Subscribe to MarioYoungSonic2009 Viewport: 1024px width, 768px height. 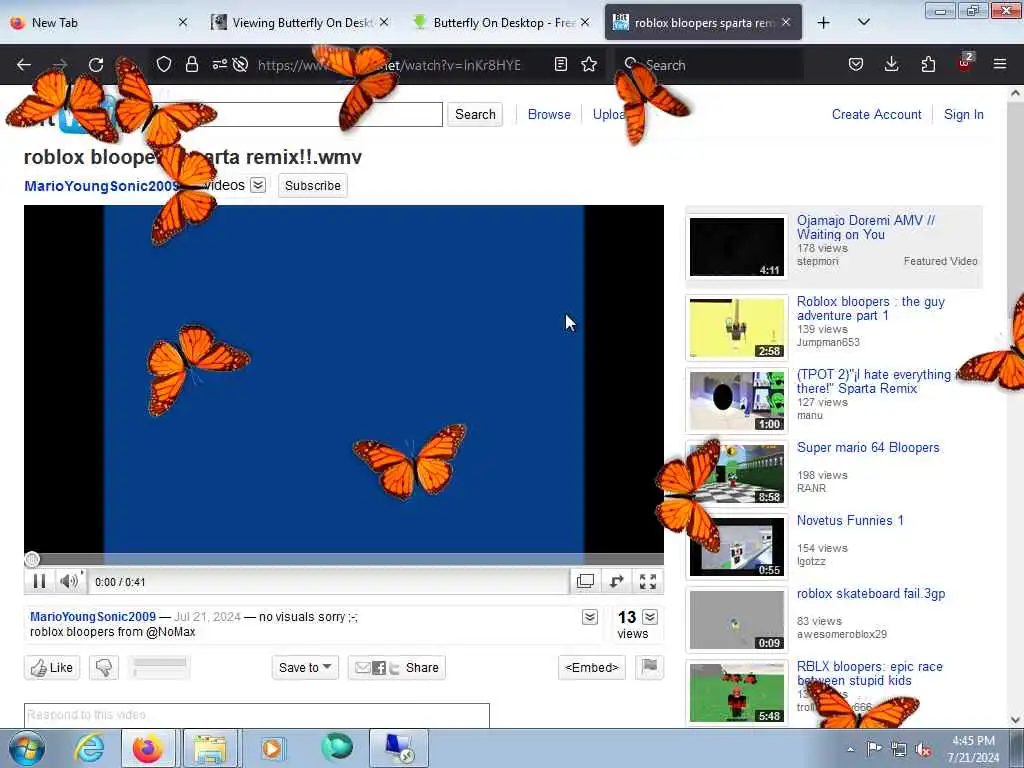[x=313, y=185]
